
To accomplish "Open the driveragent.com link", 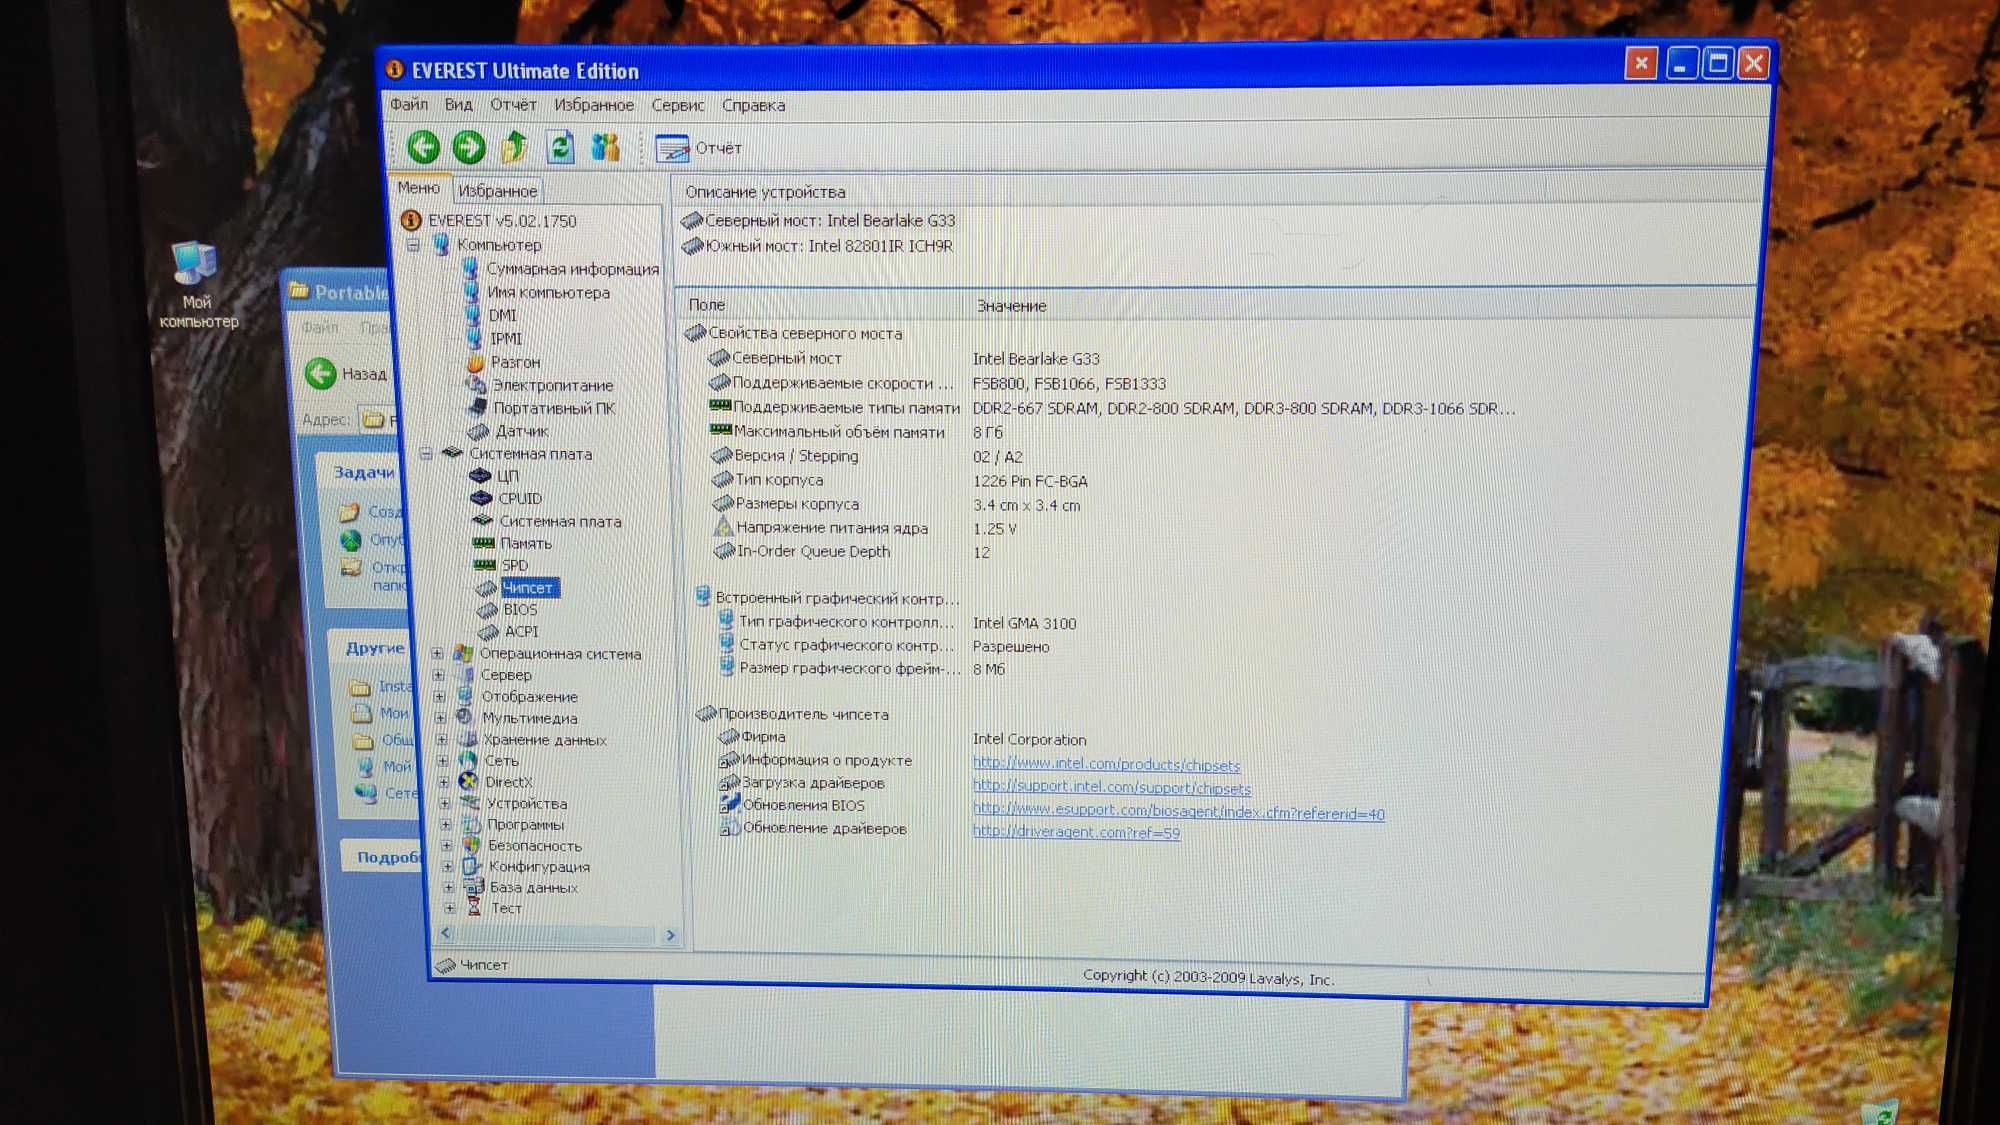I will tap(1076, 832).
